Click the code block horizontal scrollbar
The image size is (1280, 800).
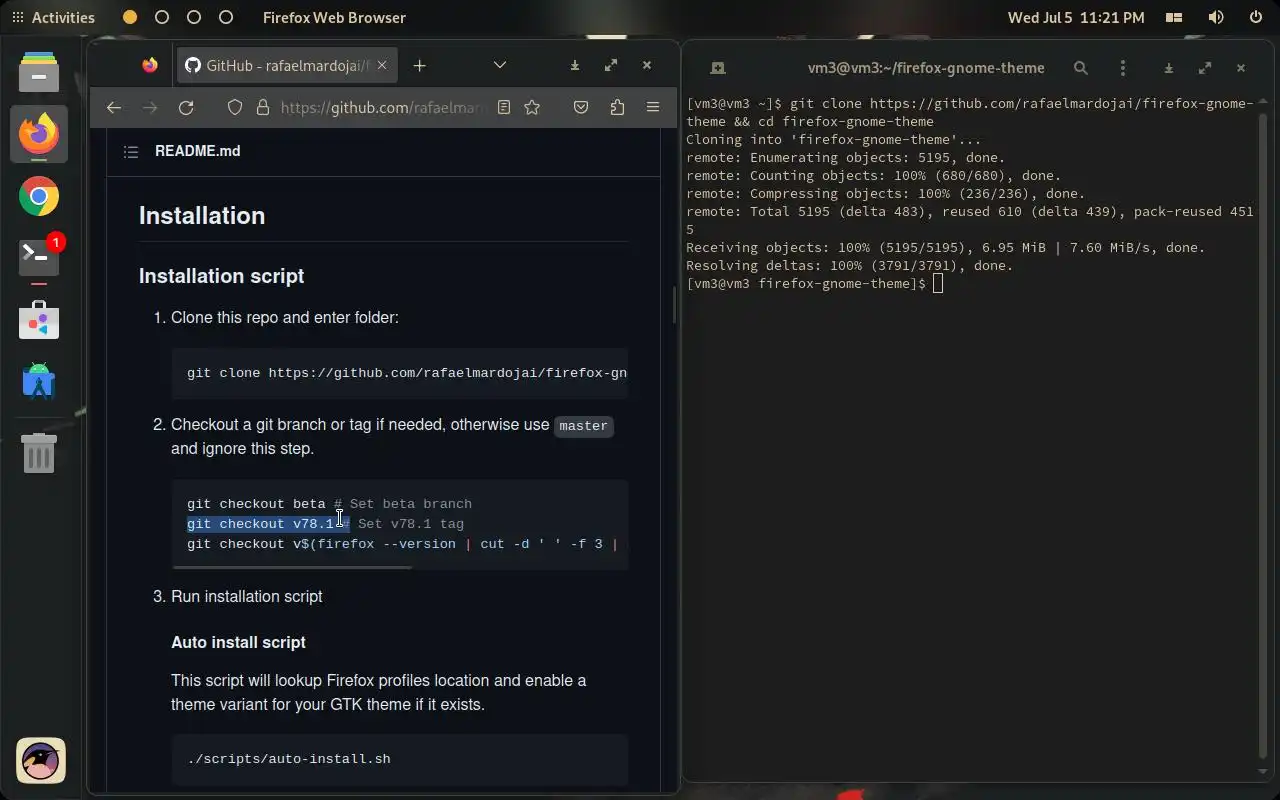pyautogui.click(x=292, y=567)
